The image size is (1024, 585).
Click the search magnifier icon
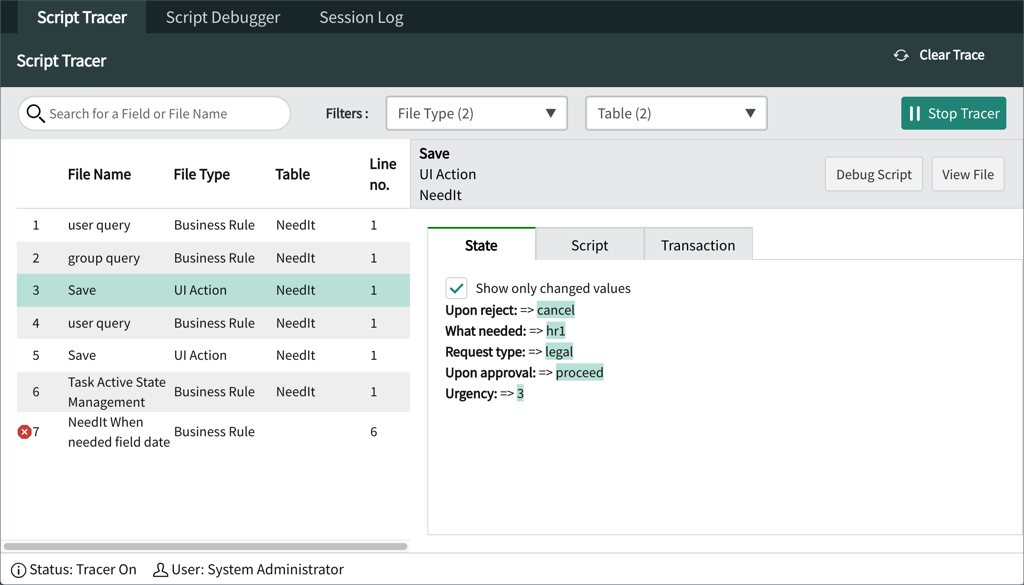click(36, 114)
